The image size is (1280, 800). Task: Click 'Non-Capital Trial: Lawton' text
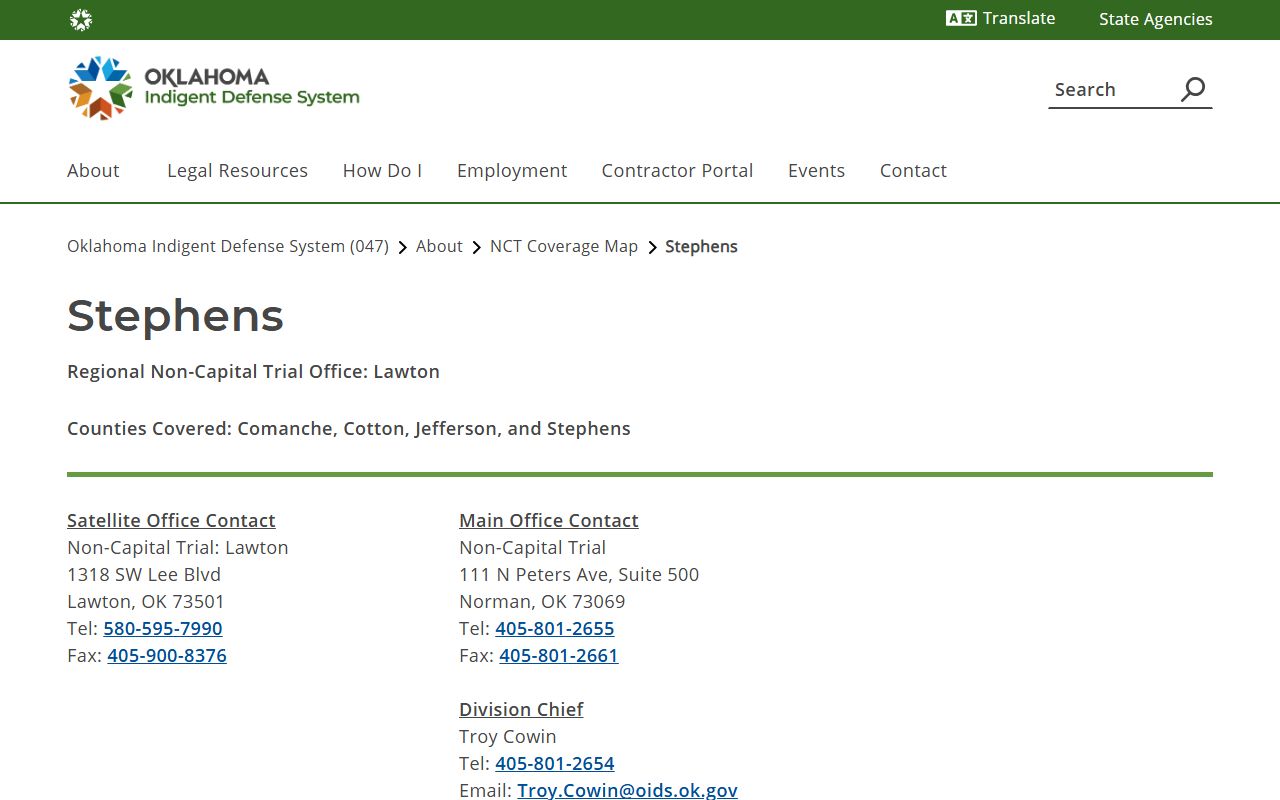178,547
